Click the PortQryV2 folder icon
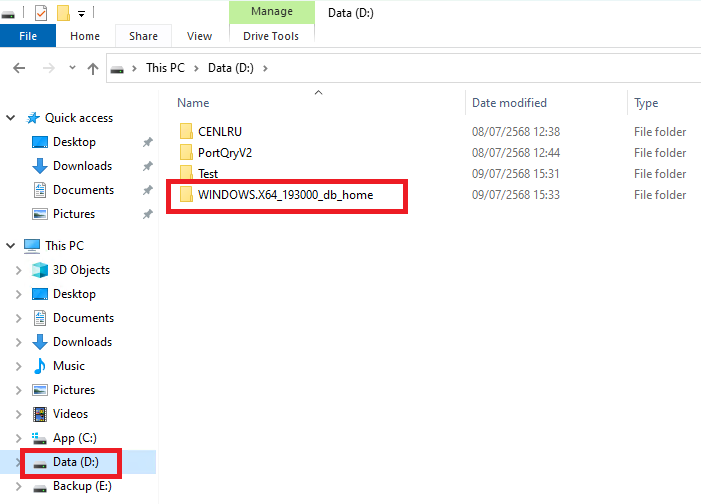Screen dimensions: 701x504 [186, 152]
